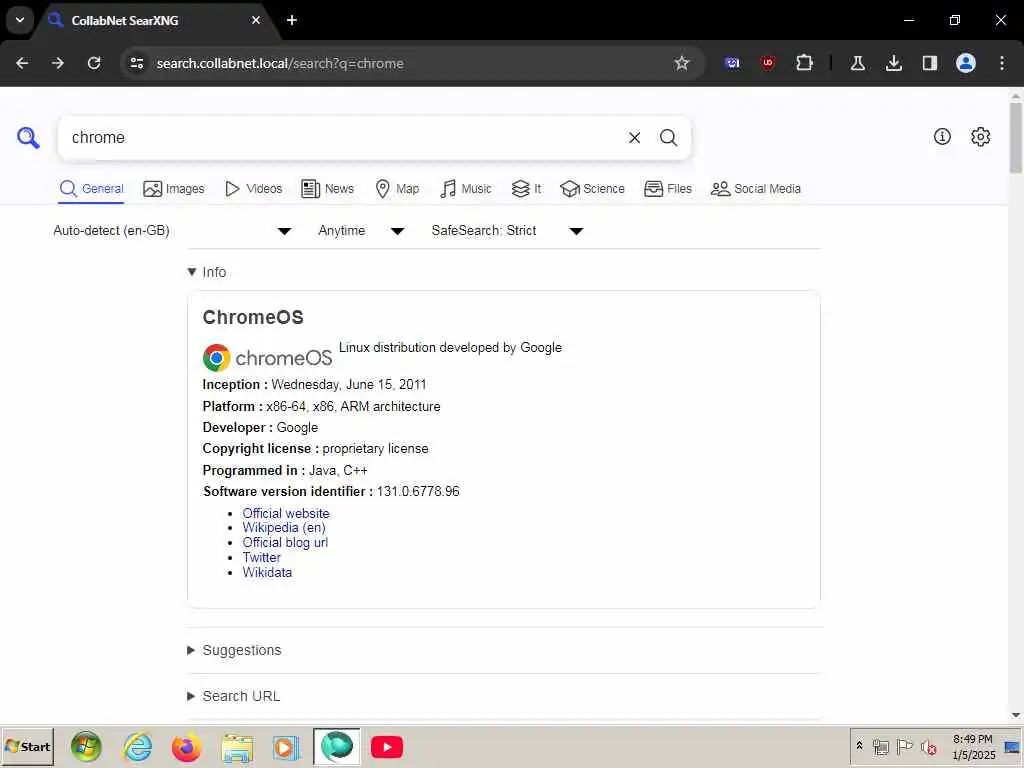Screen dimensions: 1024x768
Task: Click the taskbar clock 8:49 PM
Action: coord(972,739)
